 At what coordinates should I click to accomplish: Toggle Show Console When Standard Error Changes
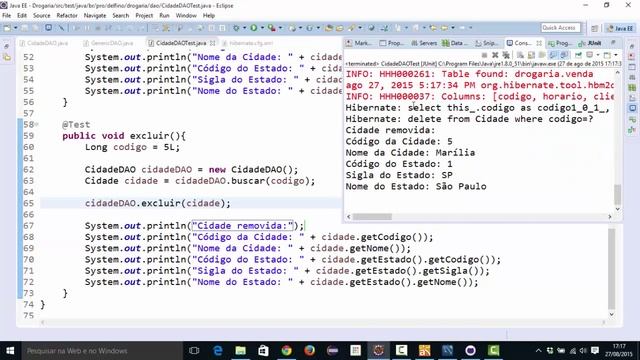(564, 55)
